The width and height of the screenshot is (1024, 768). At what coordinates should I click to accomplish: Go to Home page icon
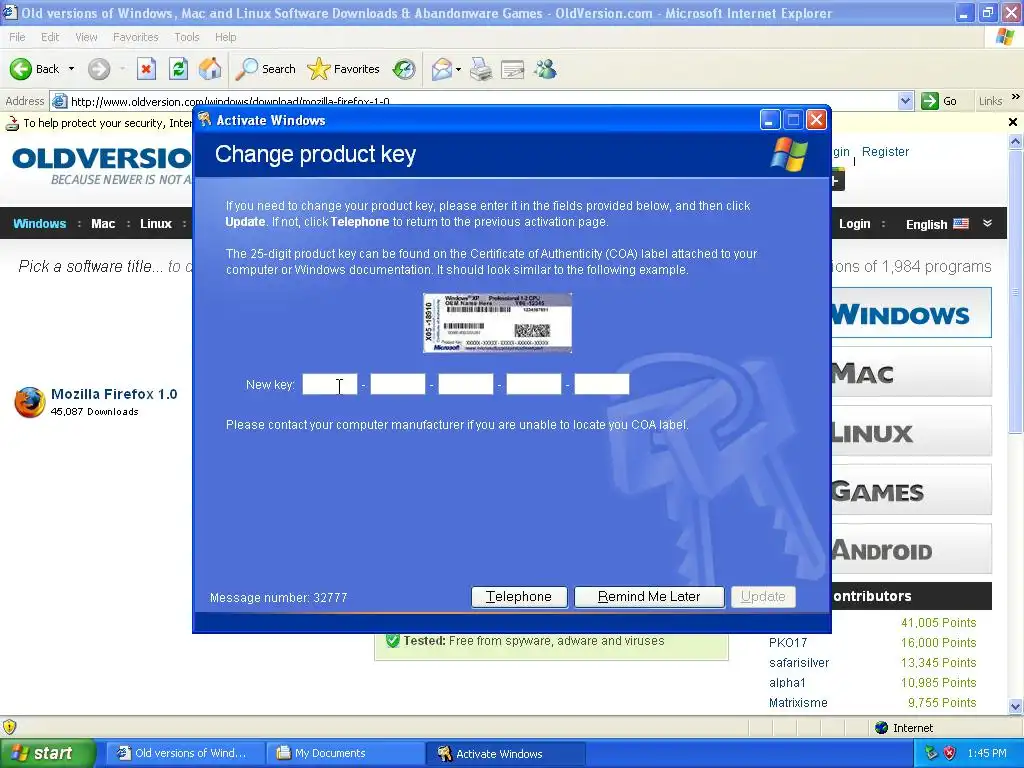[210, 69]
